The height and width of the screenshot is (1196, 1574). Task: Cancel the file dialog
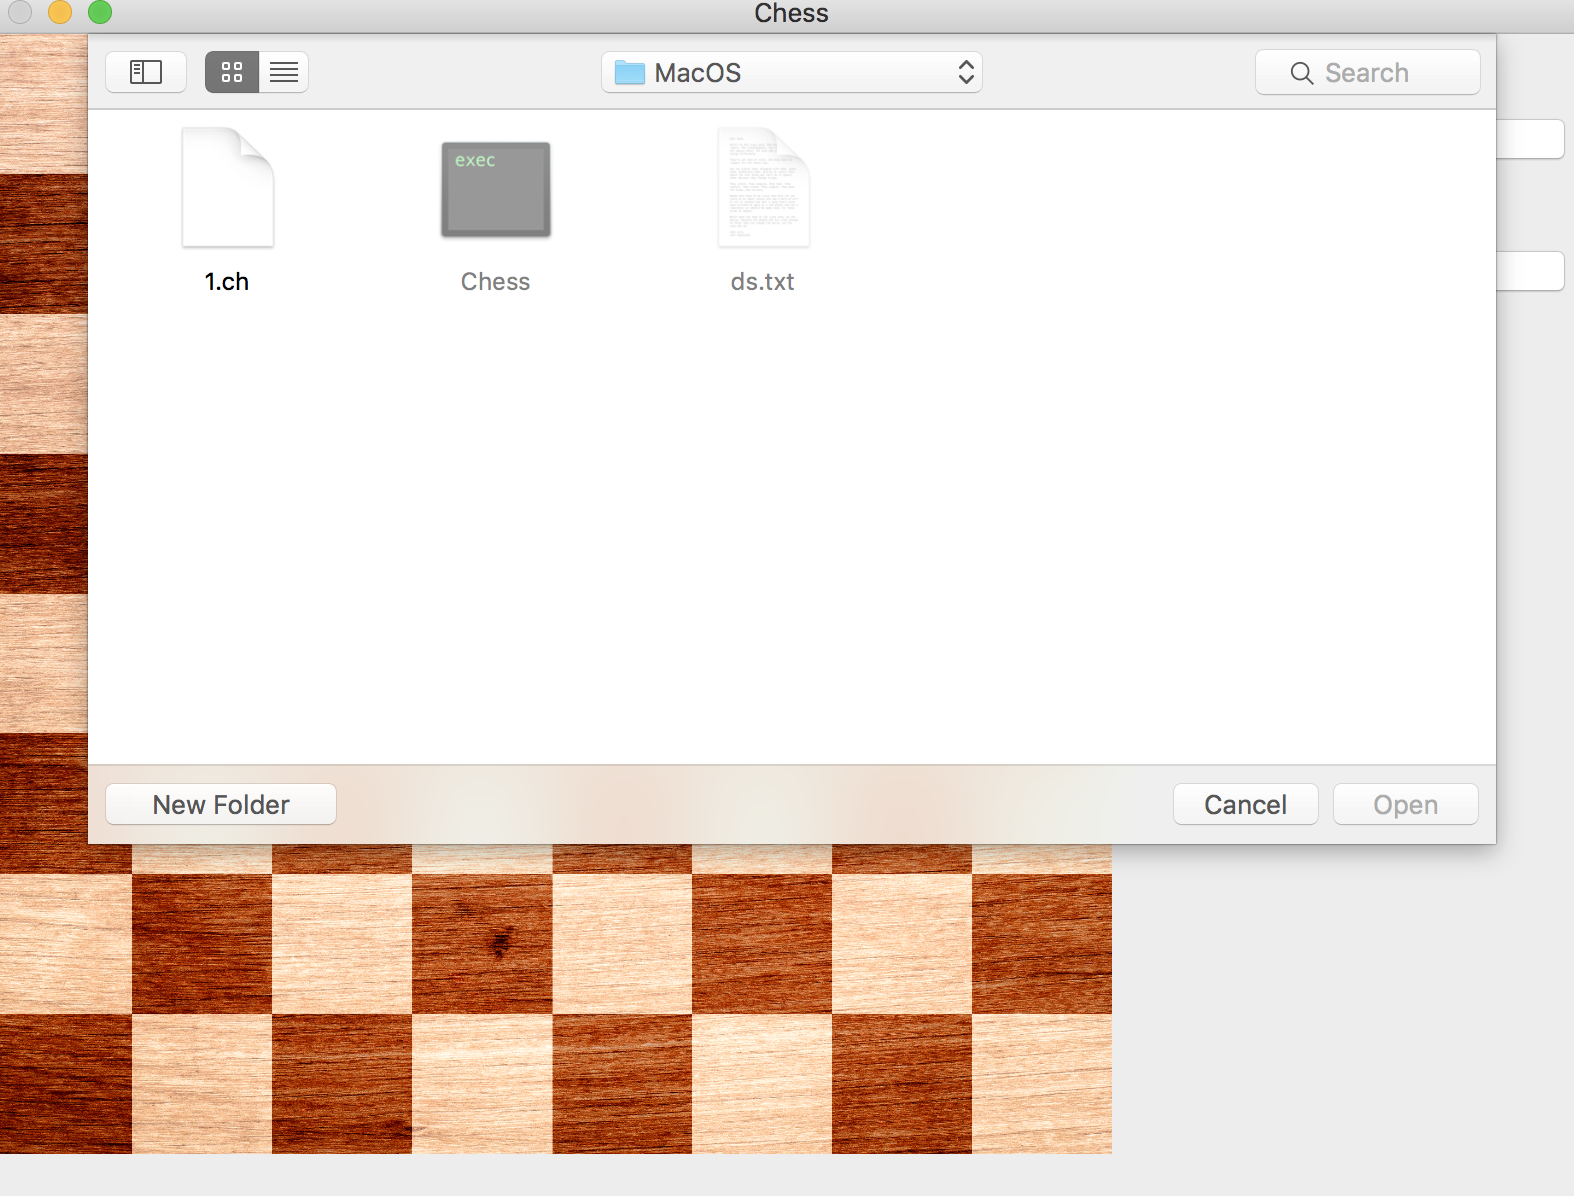(1246, 804)
